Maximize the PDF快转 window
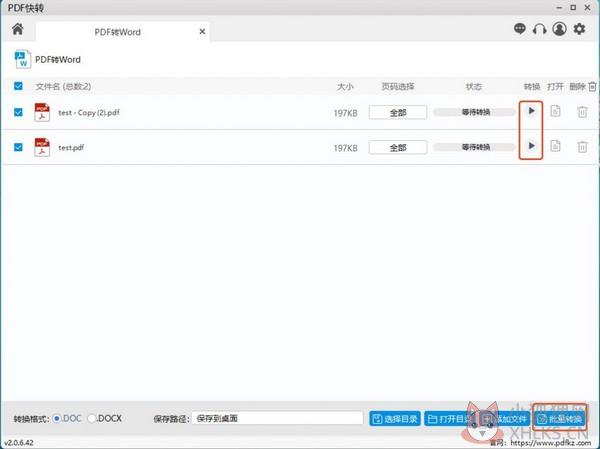This screenshot has width=600, height=449. point(573,7)
